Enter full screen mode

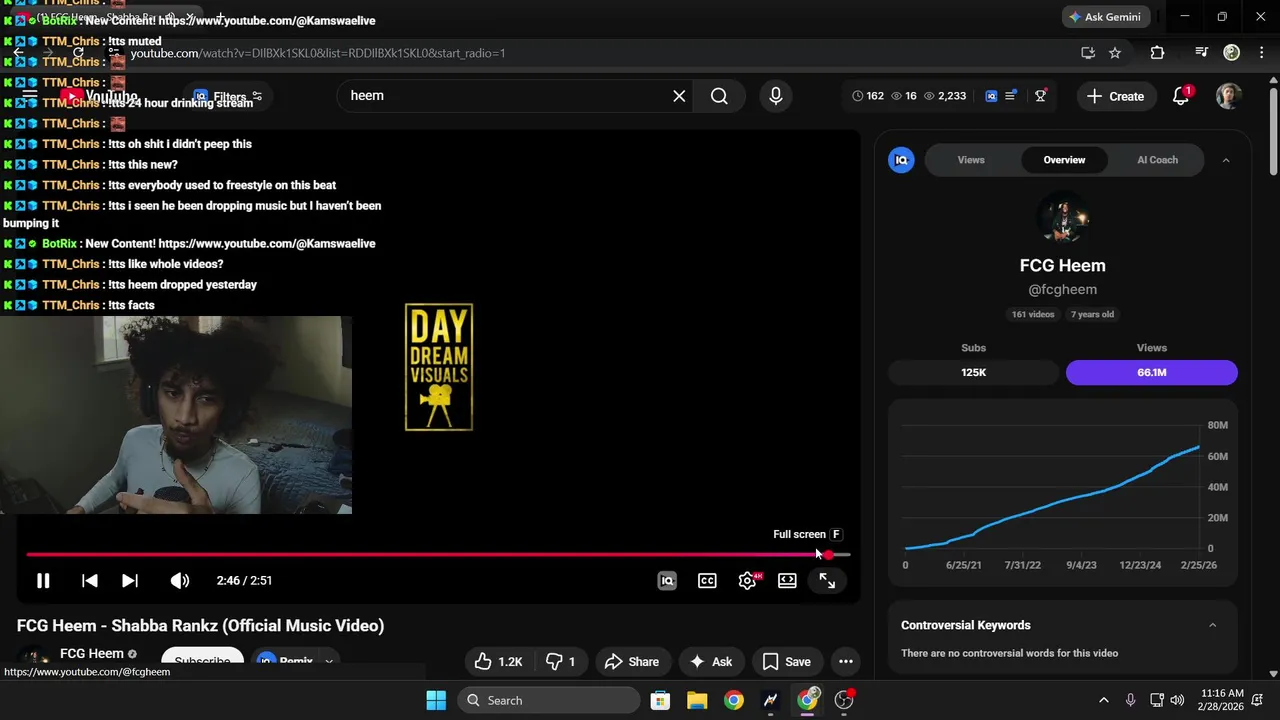pyautogui.click(x=827, y=580)
